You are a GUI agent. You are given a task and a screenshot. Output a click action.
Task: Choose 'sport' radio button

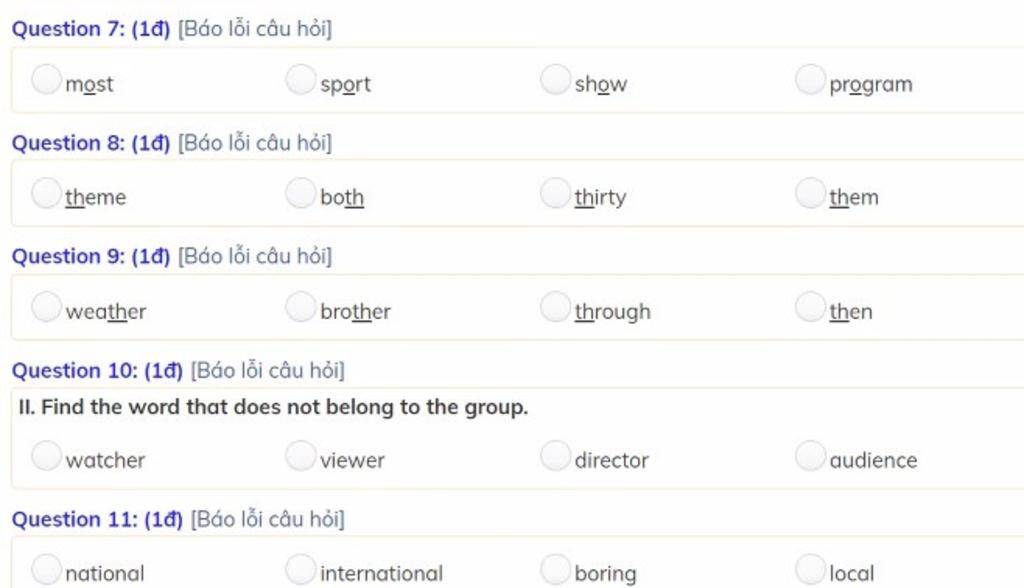point(300,79)
